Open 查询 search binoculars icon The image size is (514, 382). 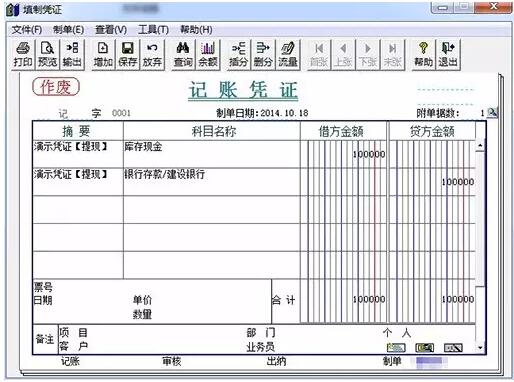tap(183, 55)
